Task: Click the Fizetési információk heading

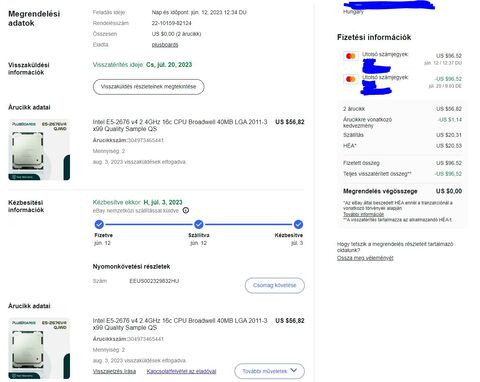Action: (374, 37)
